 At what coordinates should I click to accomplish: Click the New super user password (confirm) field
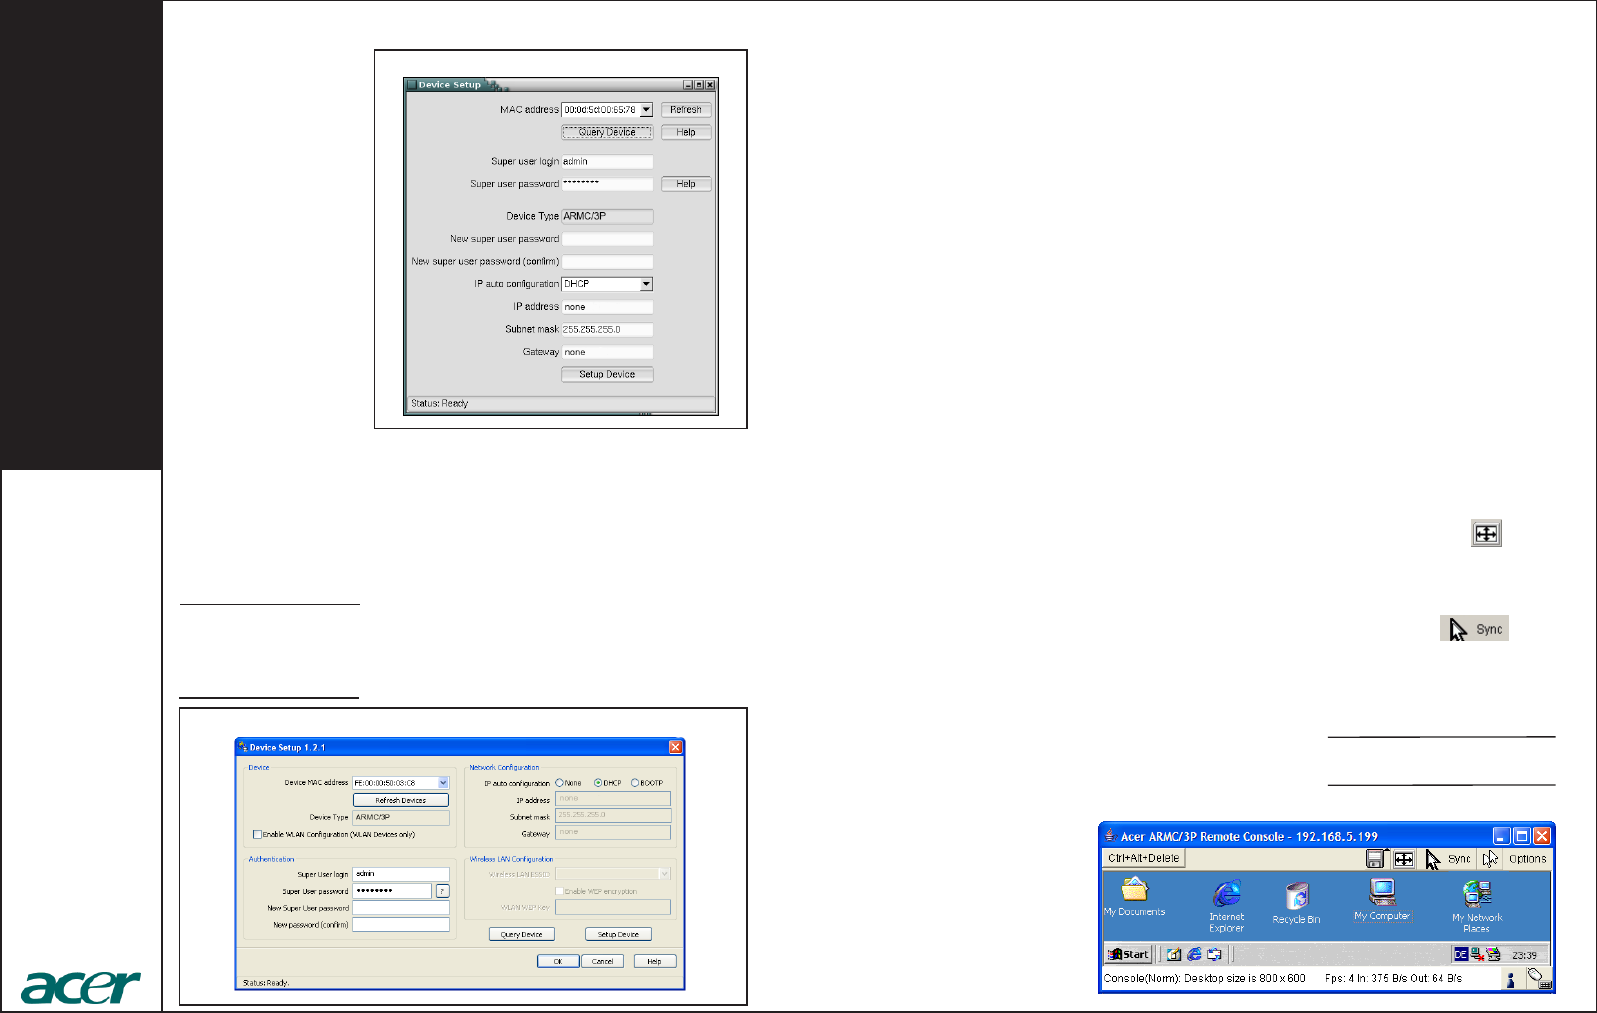pos(607,261)
